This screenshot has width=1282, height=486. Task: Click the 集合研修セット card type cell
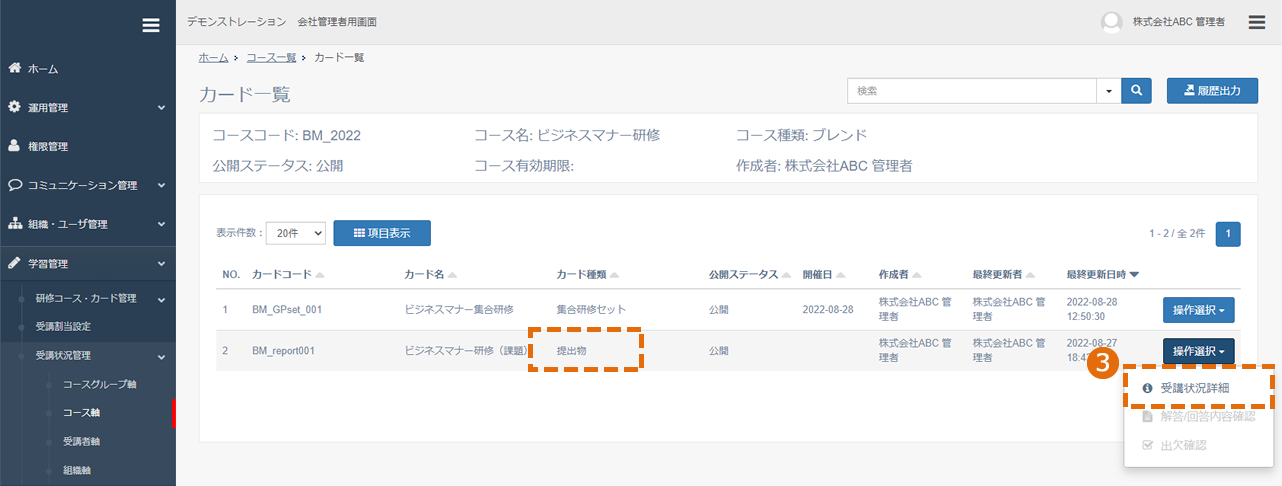coord(591,309)
